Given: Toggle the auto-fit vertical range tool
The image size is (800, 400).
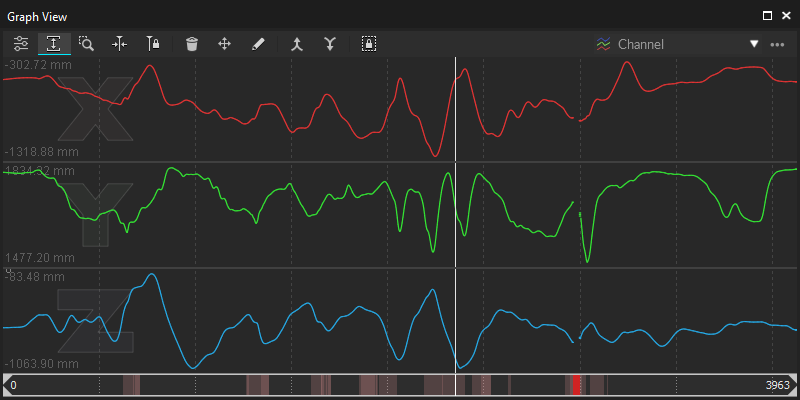Looking at the screenshot, I should coord(54,44).
